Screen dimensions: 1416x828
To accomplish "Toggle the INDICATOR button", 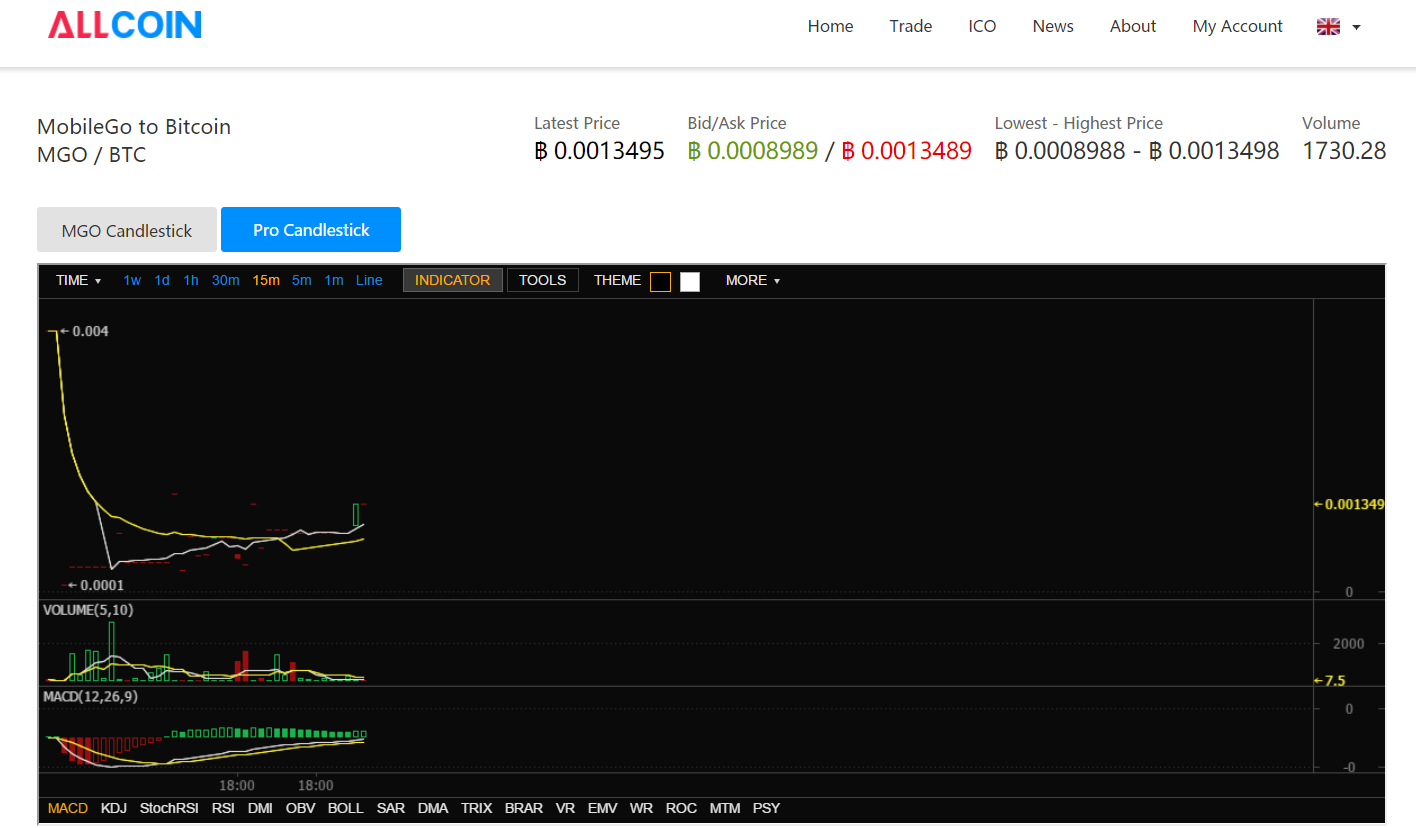I will tap(453, 280).
